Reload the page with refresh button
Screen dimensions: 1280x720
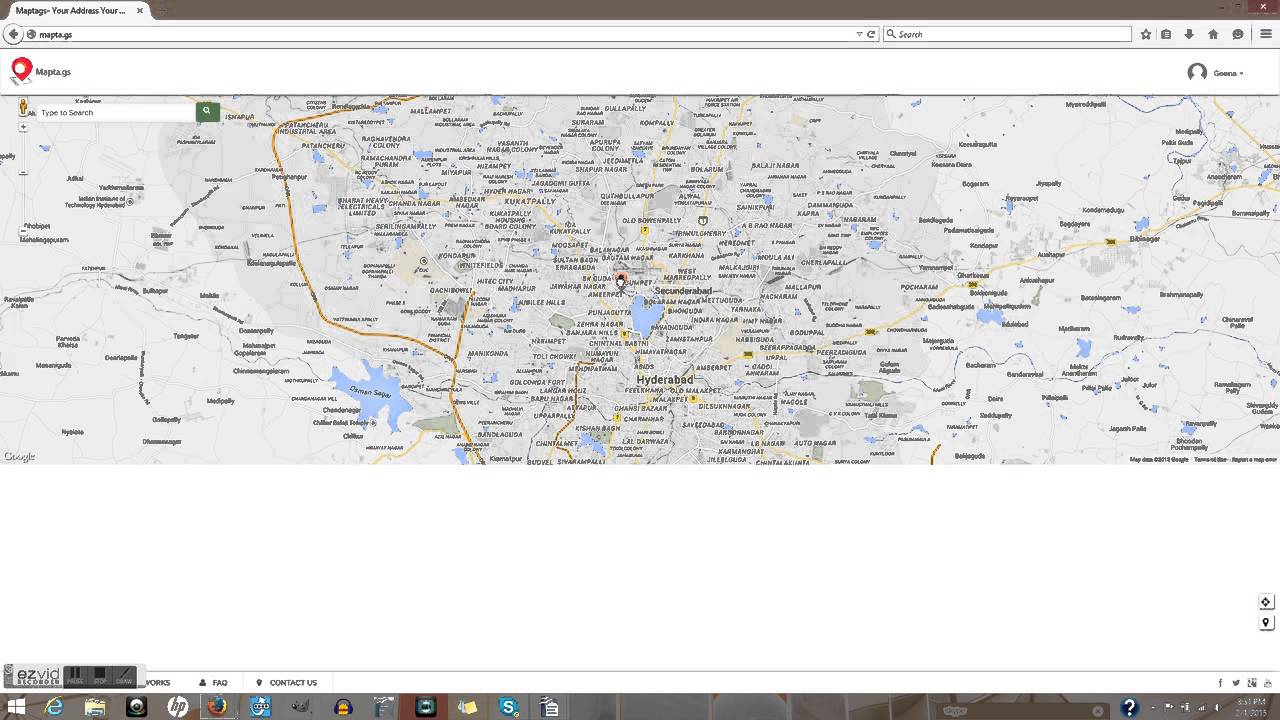[871, 34]
